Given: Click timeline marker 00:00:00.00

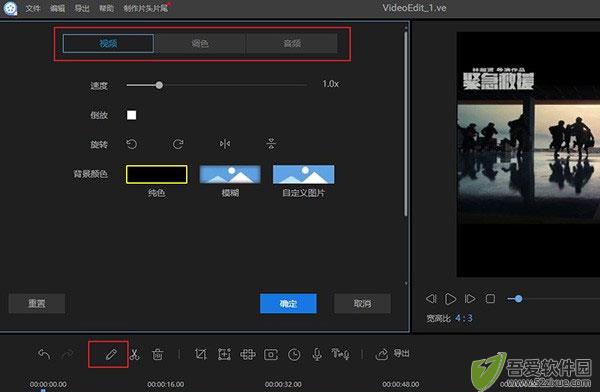Looking at the screenshot, I should point(48,384).
